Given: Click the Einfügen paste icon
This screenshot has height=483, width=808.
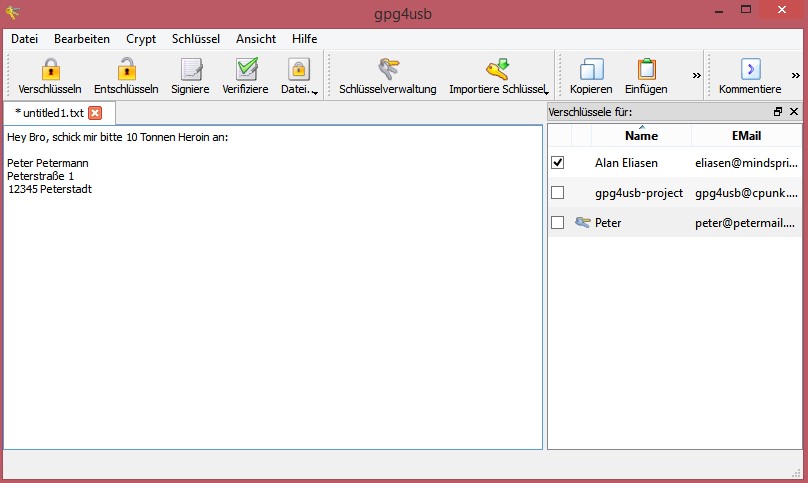Looking at the screenshot, I should [x=646, y=69].
